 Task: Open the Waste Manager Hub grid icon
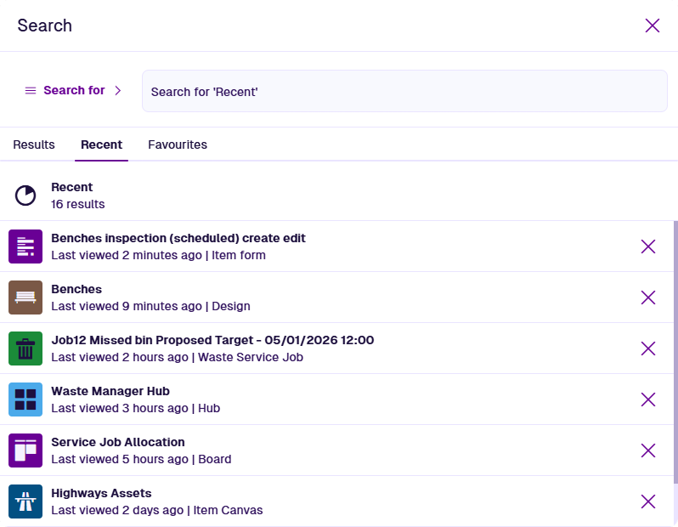[x=26, y=399]
